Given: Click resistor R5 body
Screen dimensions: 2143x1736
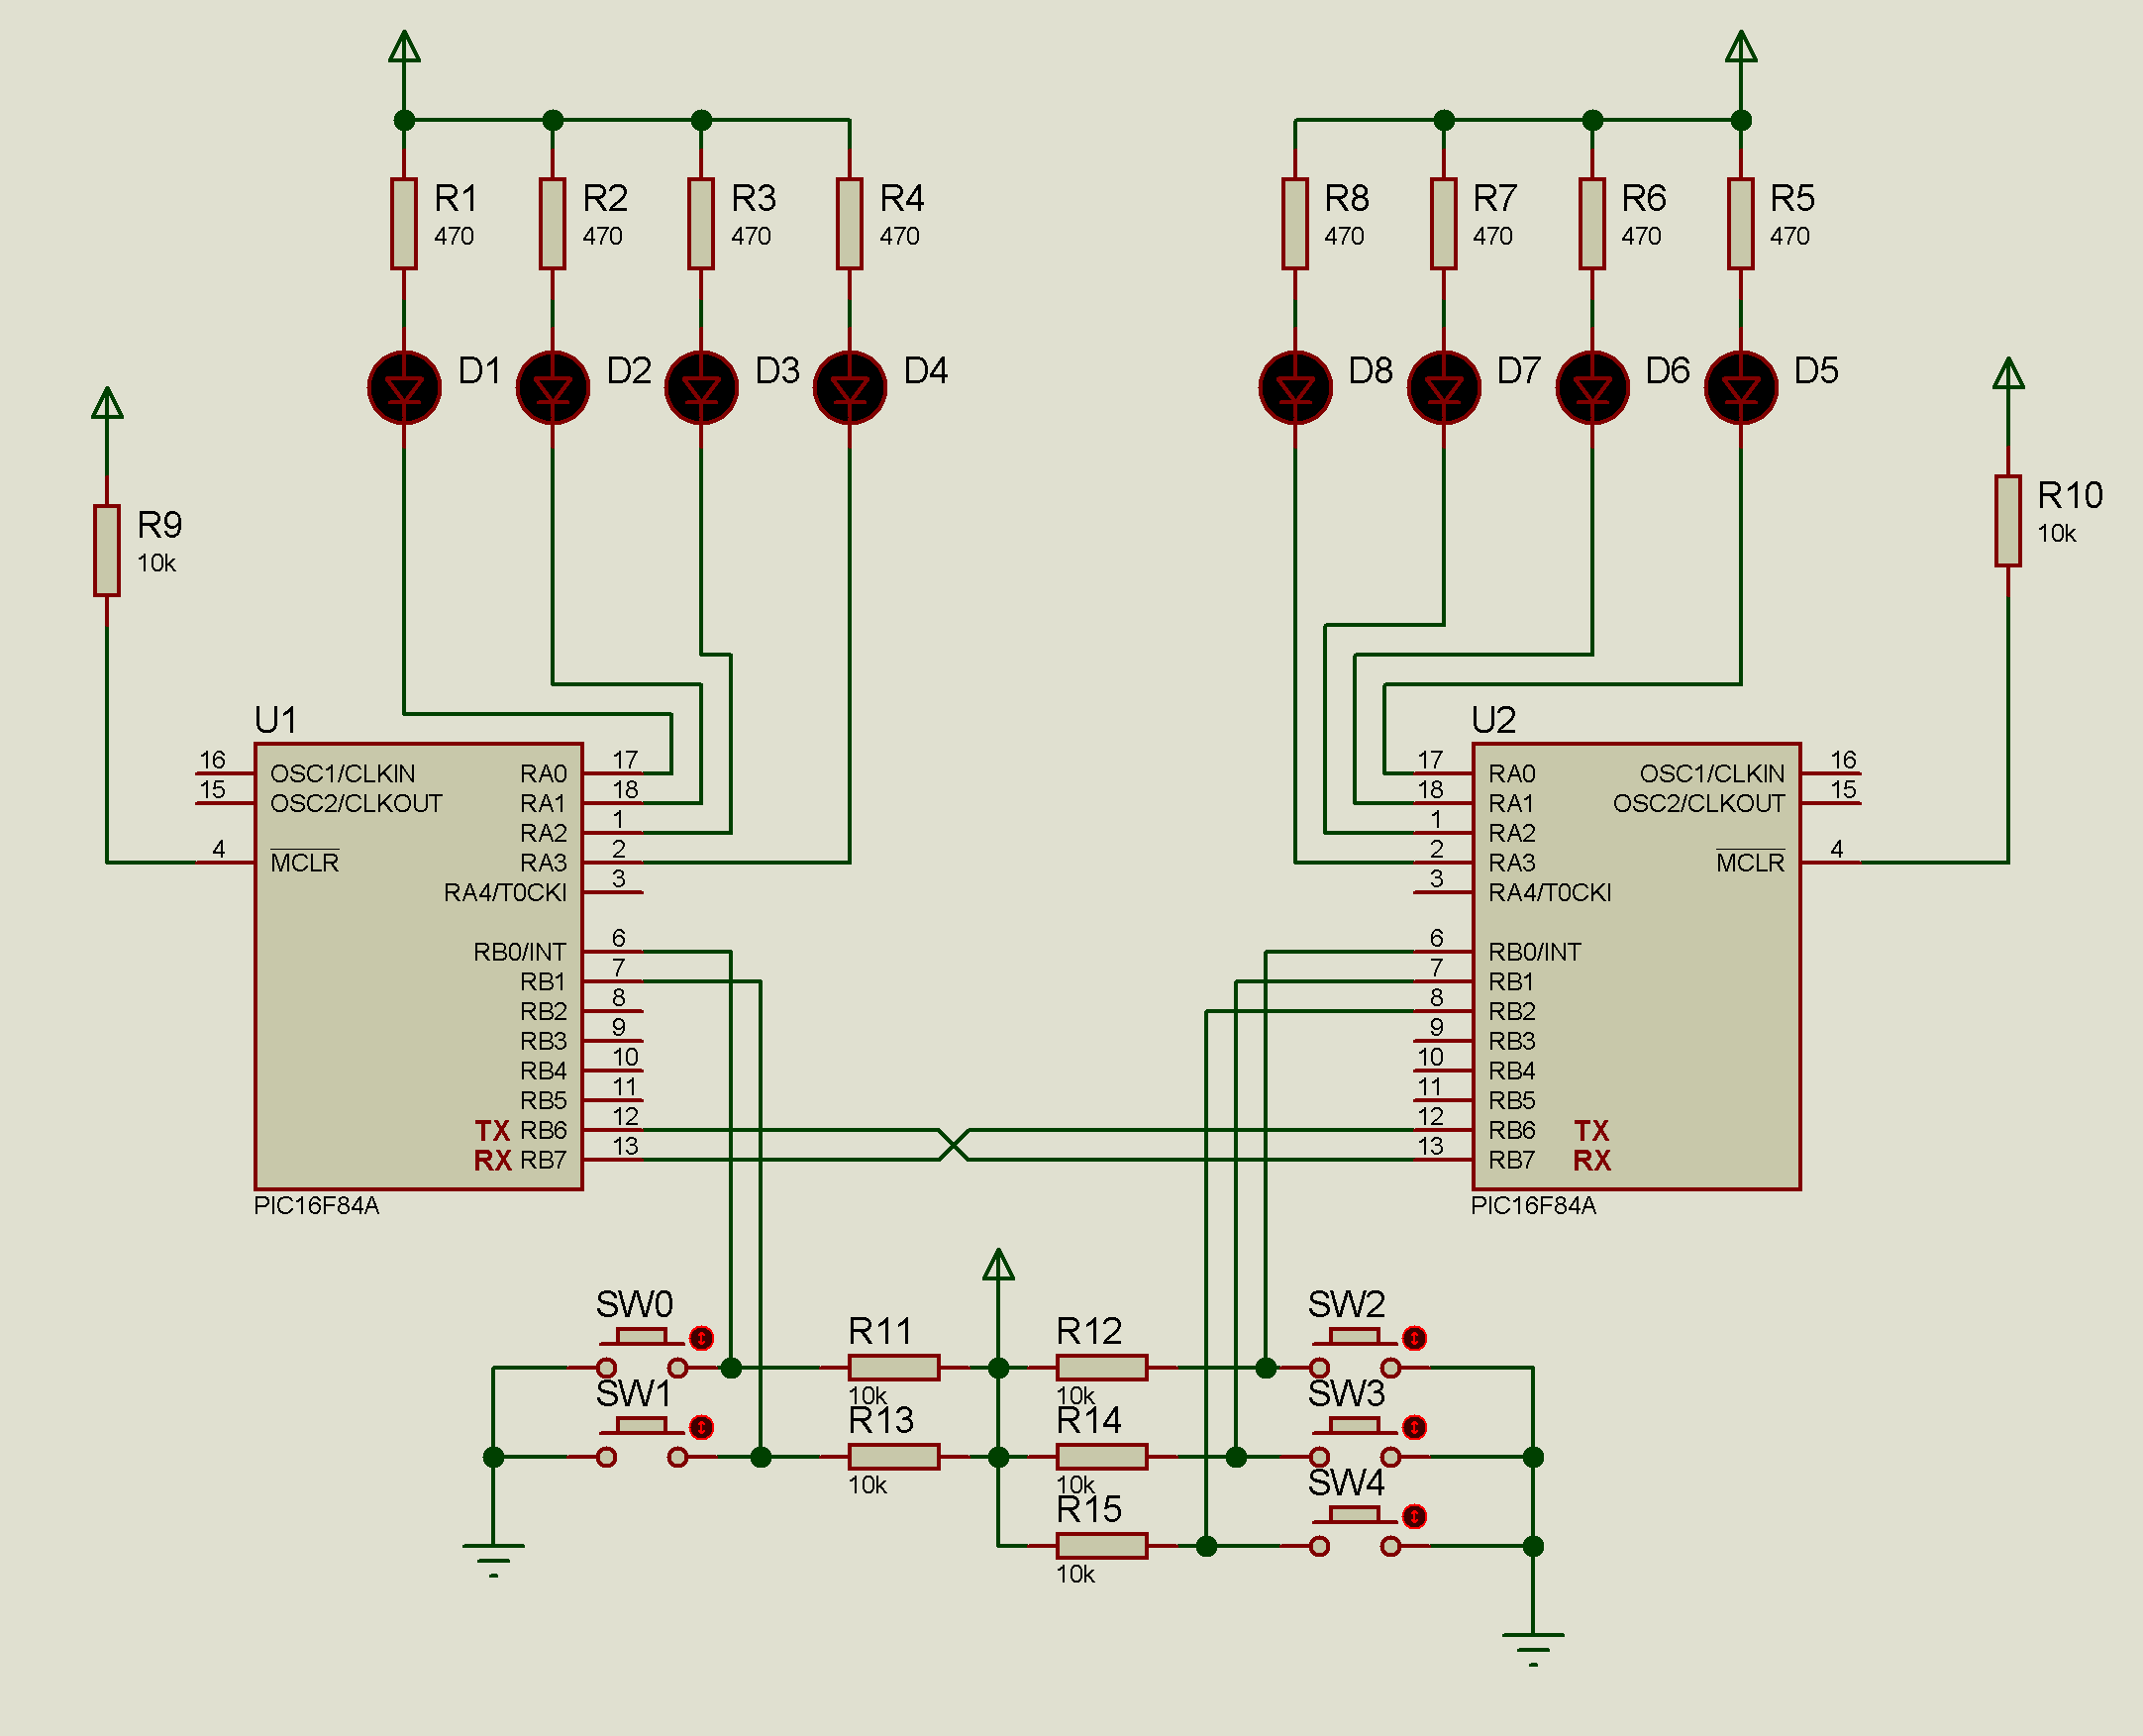Looking at the screenshot, I should [1740, 224].
